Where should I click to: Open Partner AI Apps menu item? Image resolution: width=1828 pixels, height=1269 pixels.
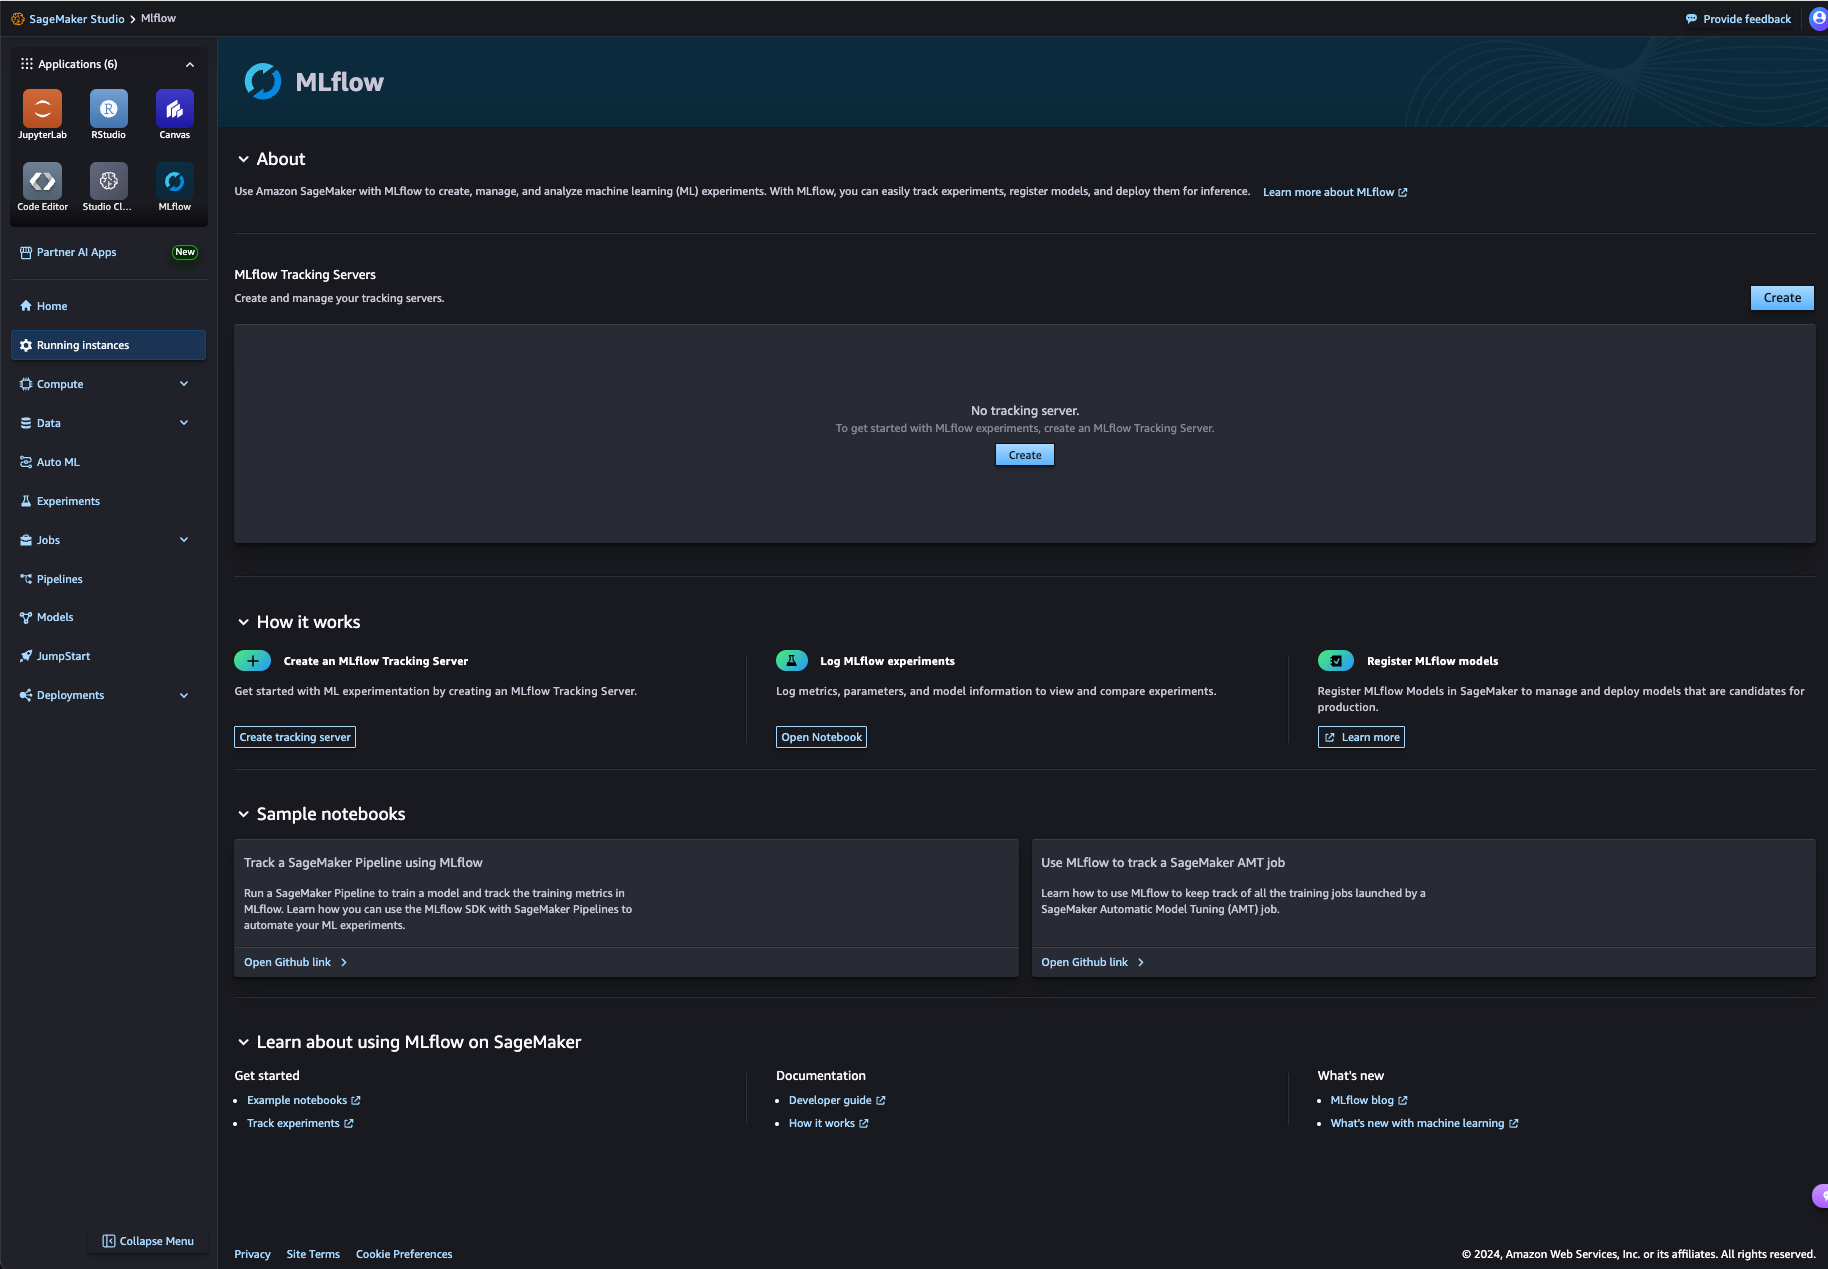click(x=108, y=253)
